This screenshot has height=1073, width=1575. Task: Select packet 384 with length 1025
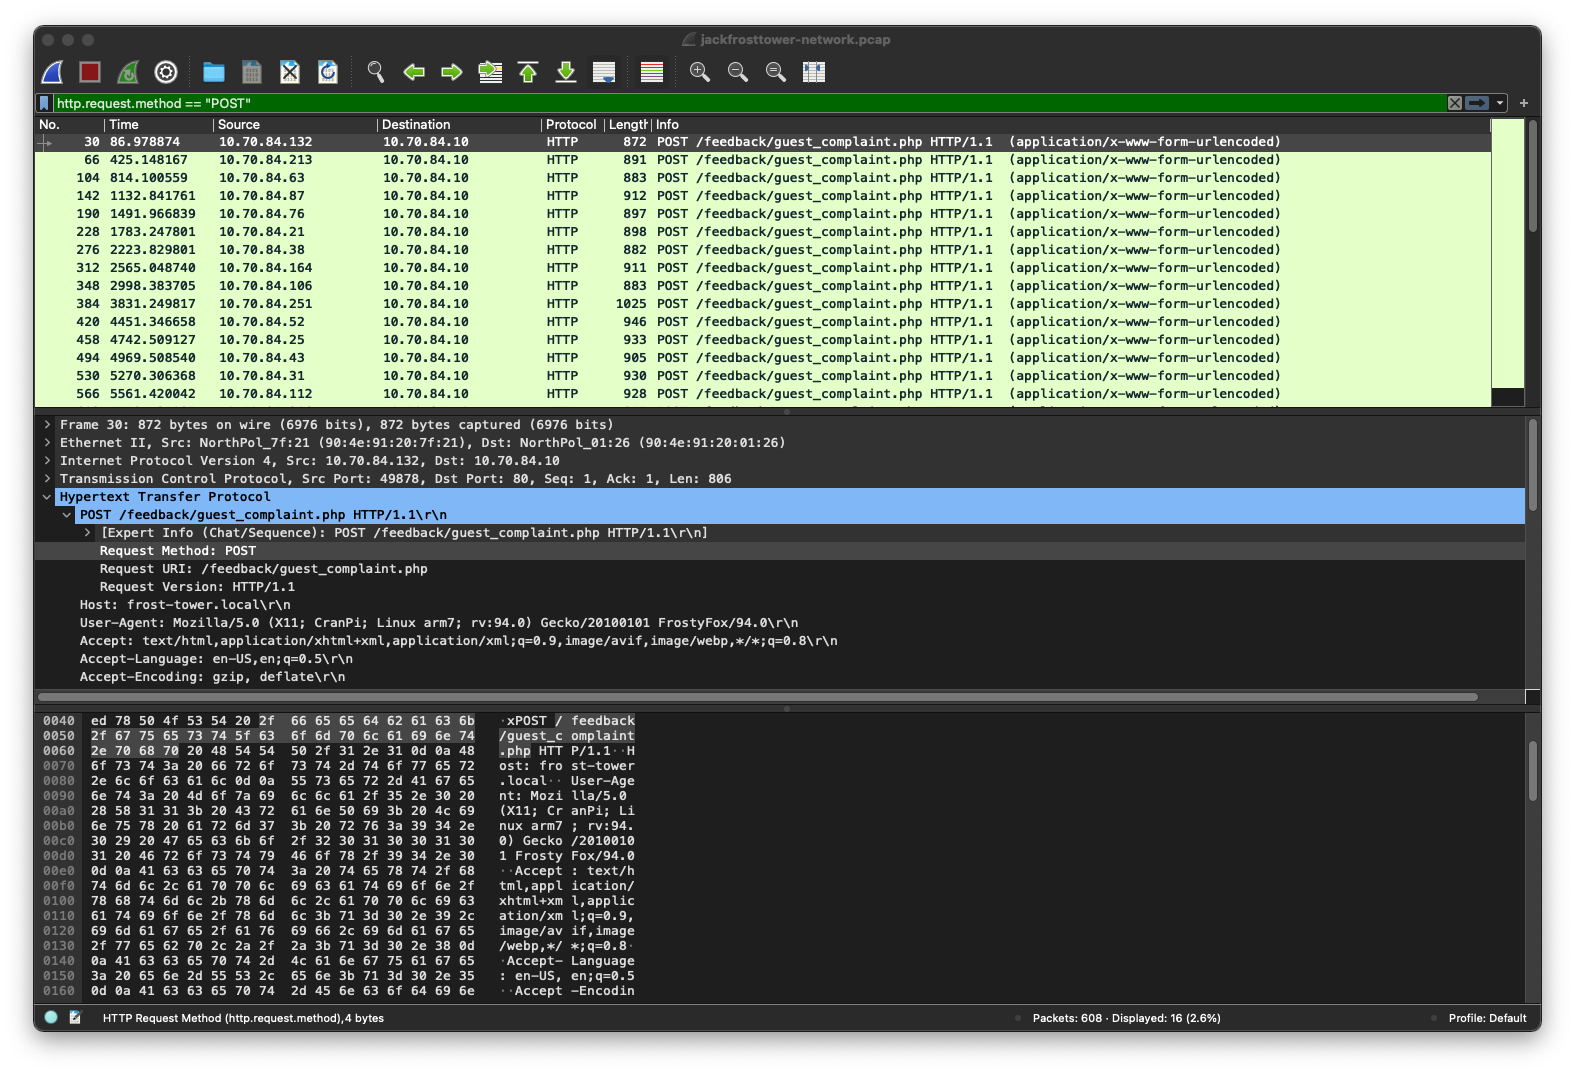[762, 304]
